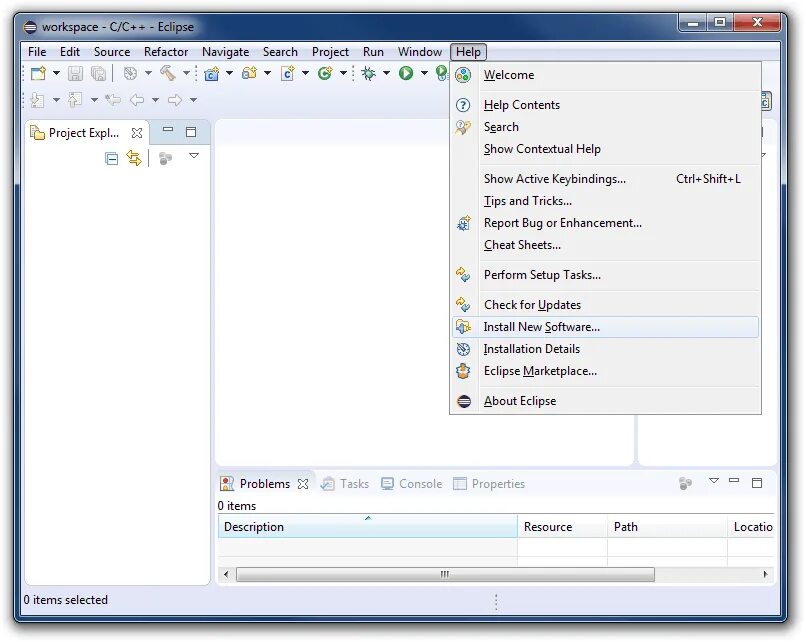The height and width of the screenshot is (642, 806).
Task: Open the Refactor menu
Action: tap(166, 52)
